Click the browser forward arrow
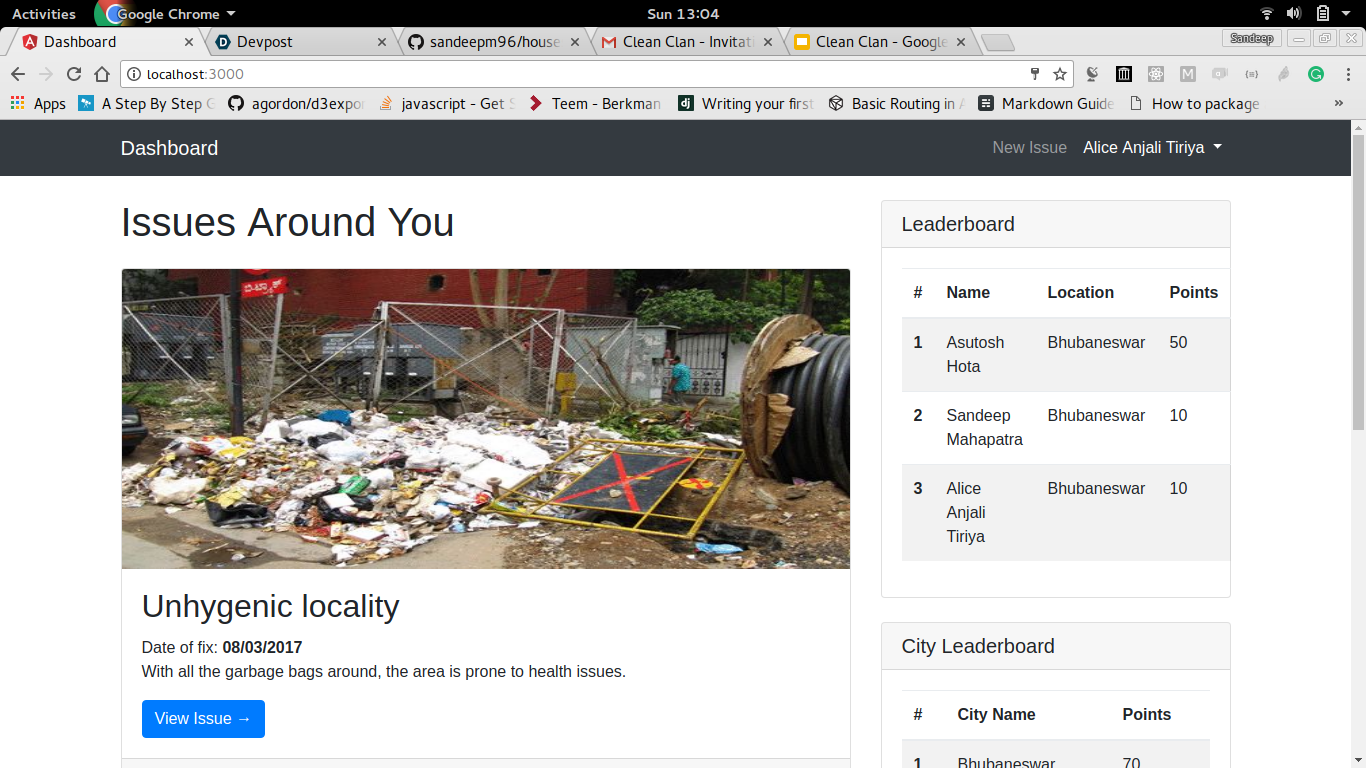This screenshot has height=768, width=1366. (x=46, y=74)
